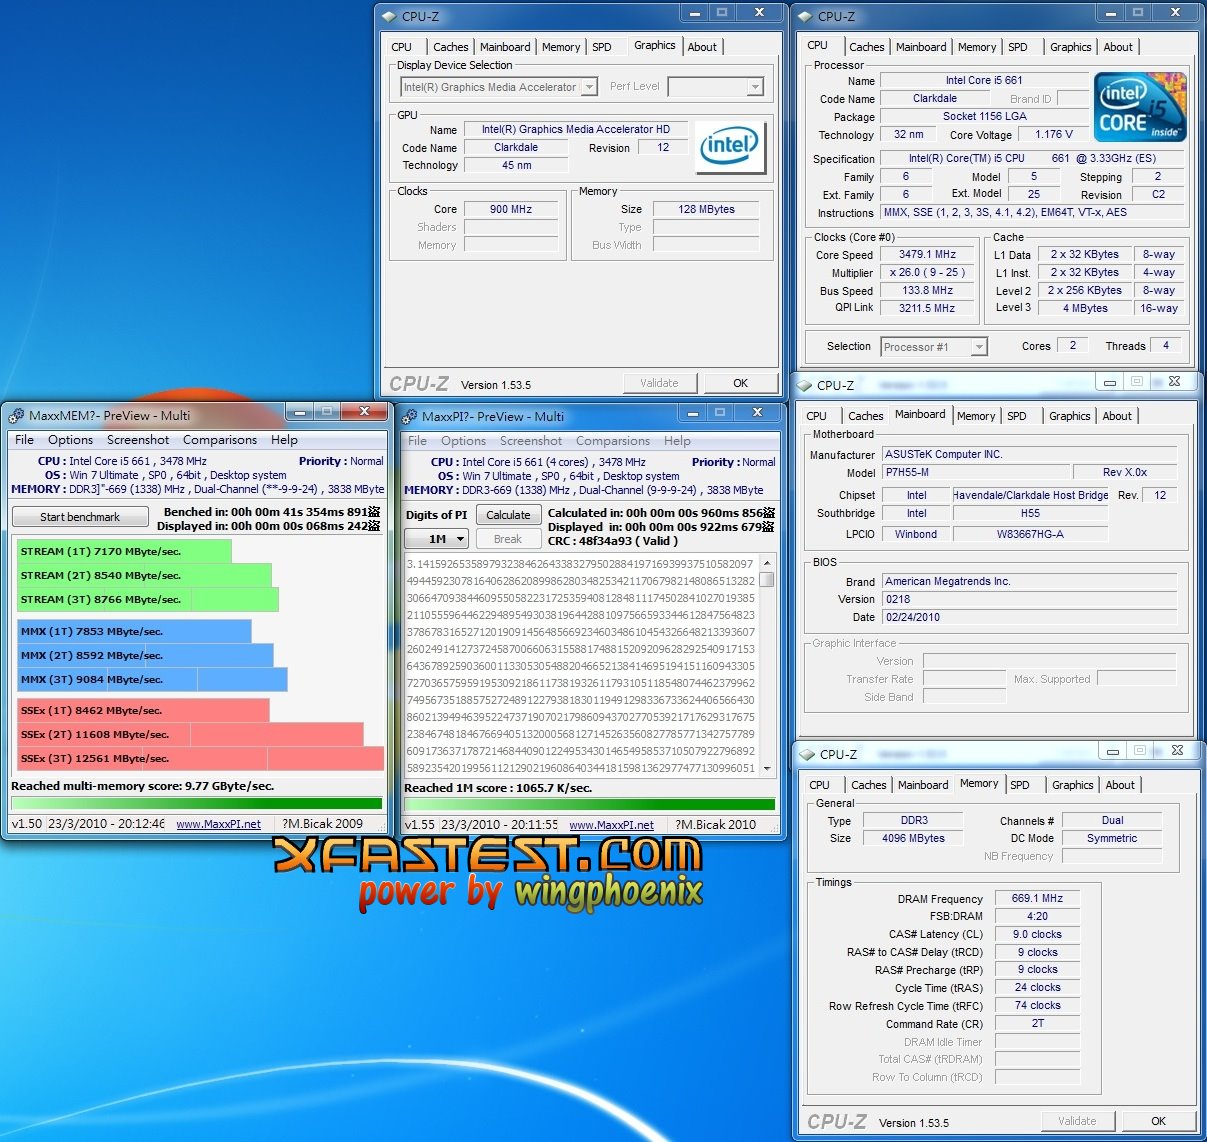Click OK in the Graphics CPU-Z window
The image size is (1207, 1142).
740,383
